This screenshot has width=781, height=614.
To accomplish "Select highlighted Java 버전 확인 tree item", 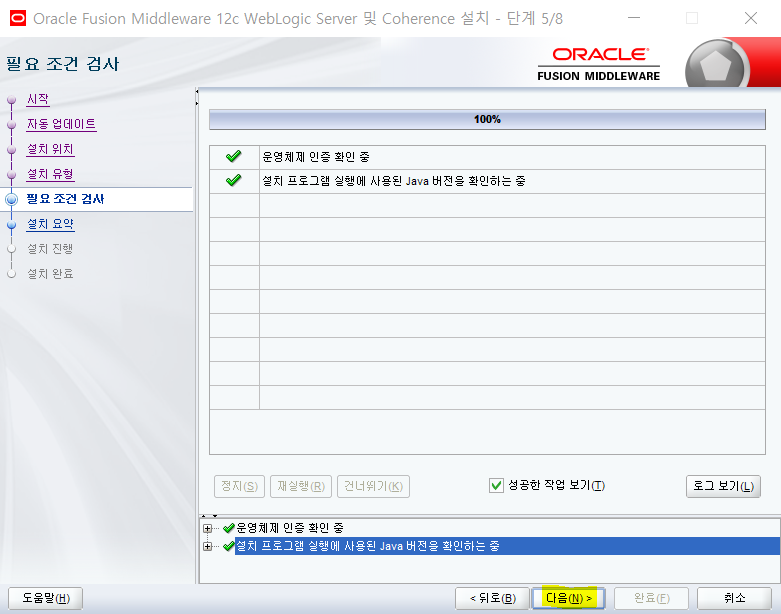I will click(x=368, y=546).
